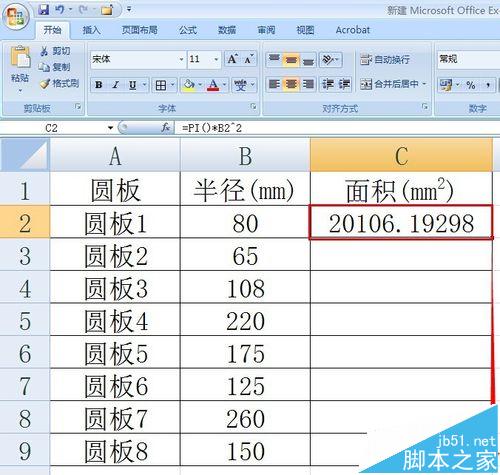Open fill color dropdown arrow
The image size is (500, 475).
coord(200,85)
